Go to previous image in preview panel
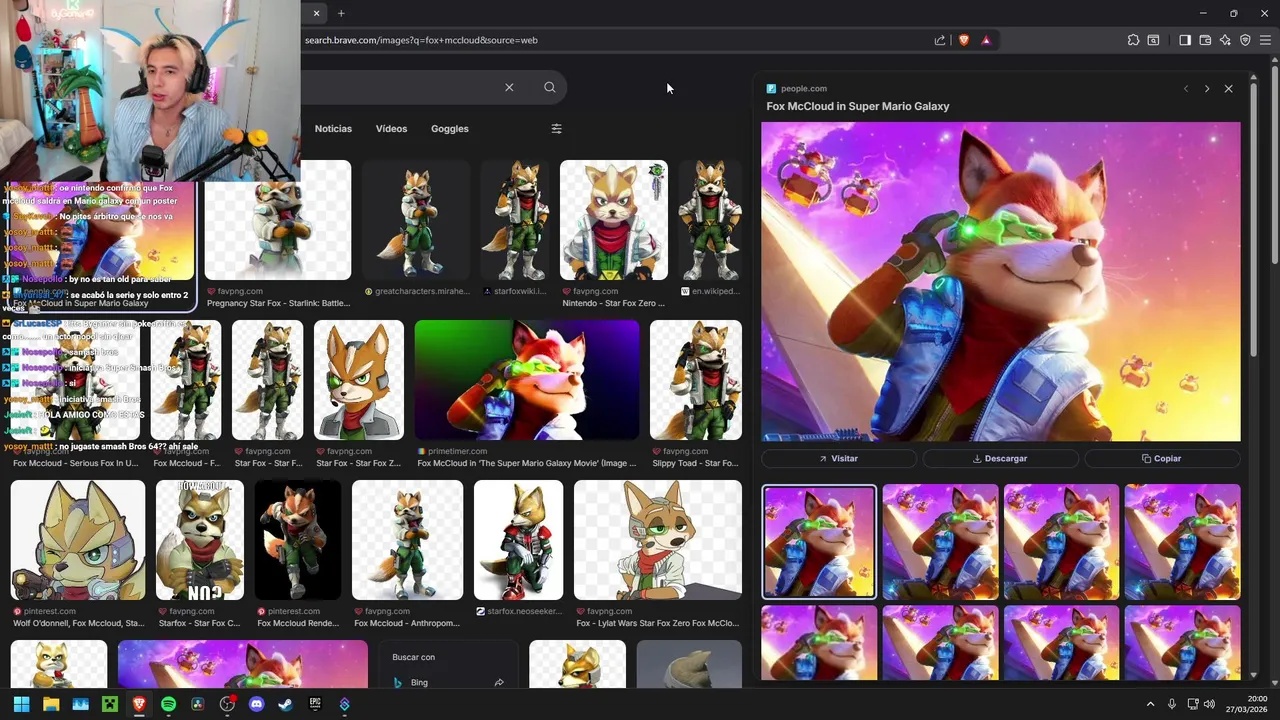1280x720 pixels. (1186, 88)
